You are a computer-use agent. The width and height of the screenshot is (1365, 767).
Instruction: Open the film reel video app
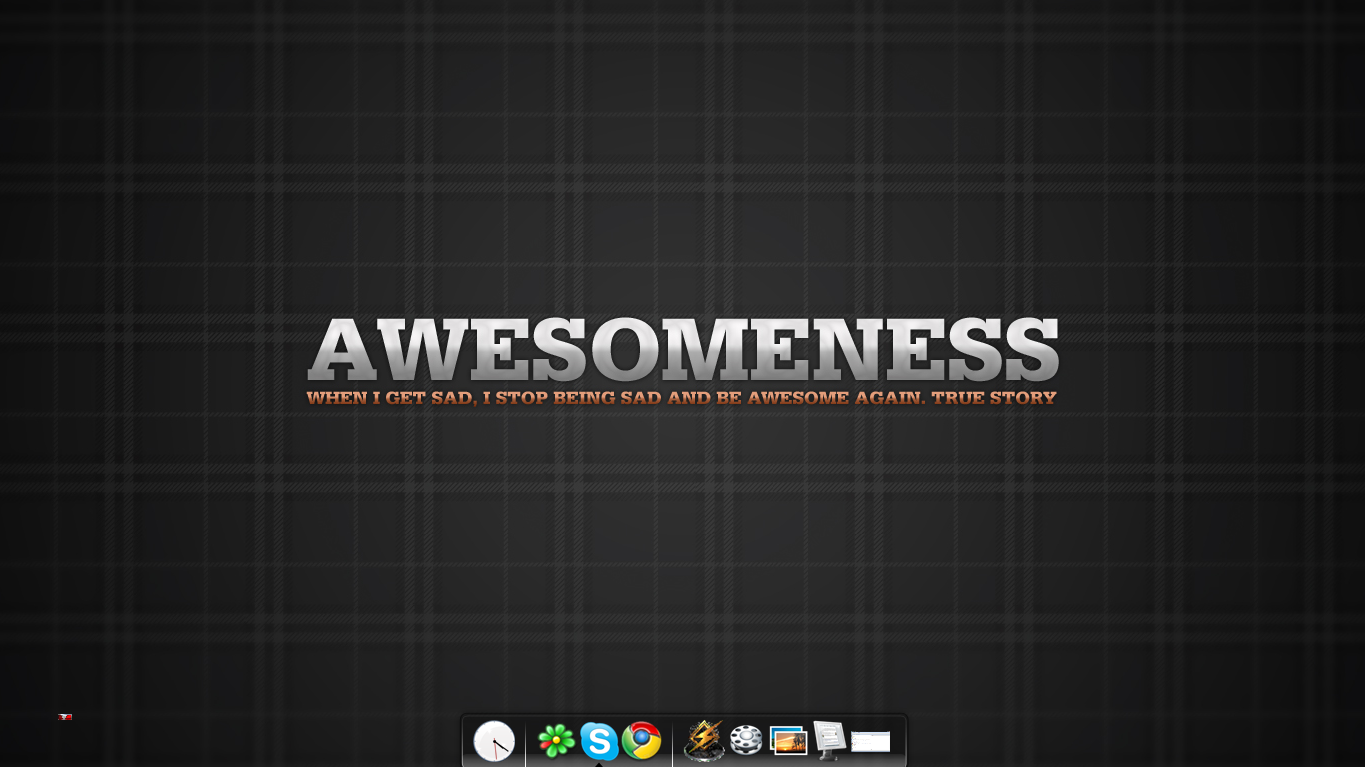[x=746, y=740]
